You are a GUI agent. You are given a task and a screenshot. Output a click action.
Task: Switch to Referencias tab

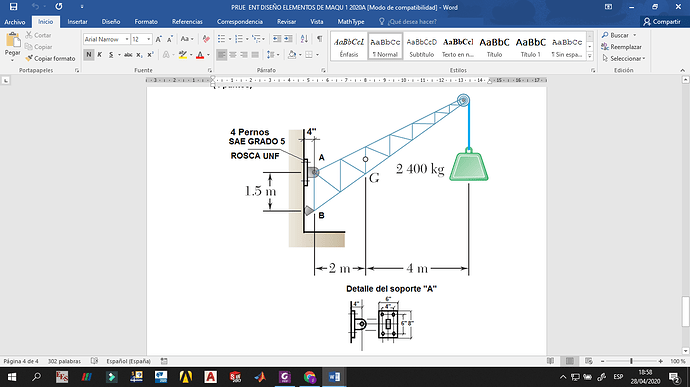[187, 22]
